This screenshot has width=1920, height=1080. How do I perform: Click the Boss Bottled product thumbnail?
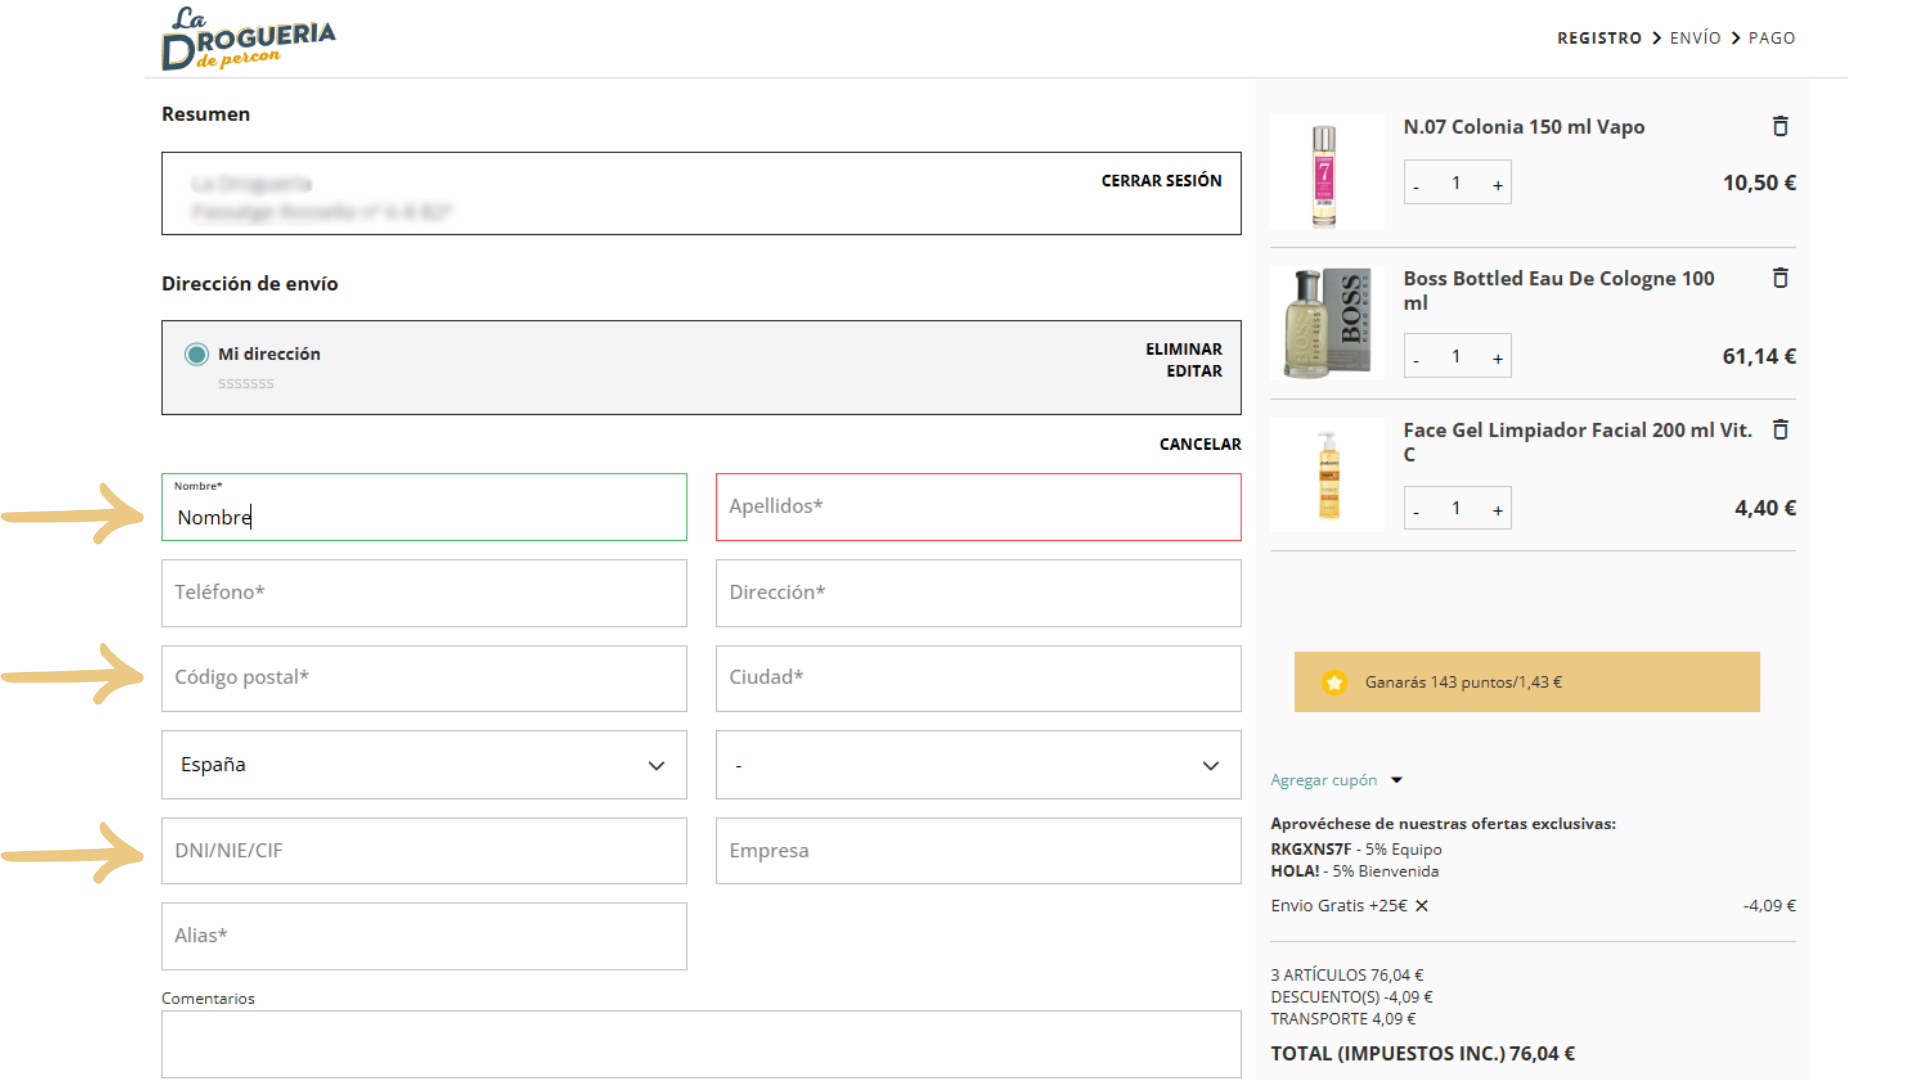[1327, 323]
